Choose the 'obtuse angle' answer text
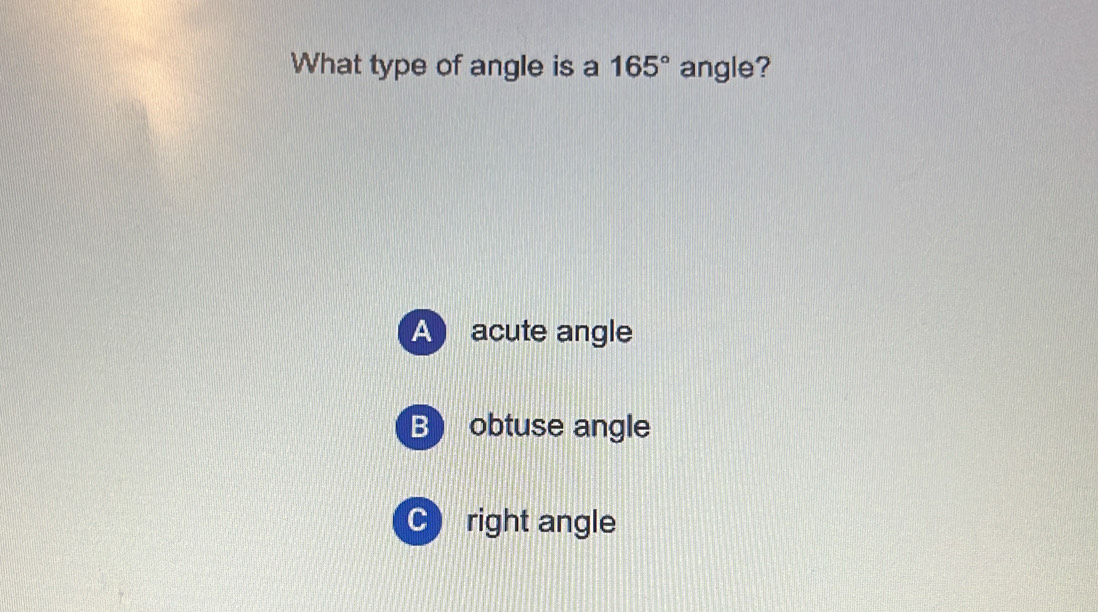 [x=559, y=427]
